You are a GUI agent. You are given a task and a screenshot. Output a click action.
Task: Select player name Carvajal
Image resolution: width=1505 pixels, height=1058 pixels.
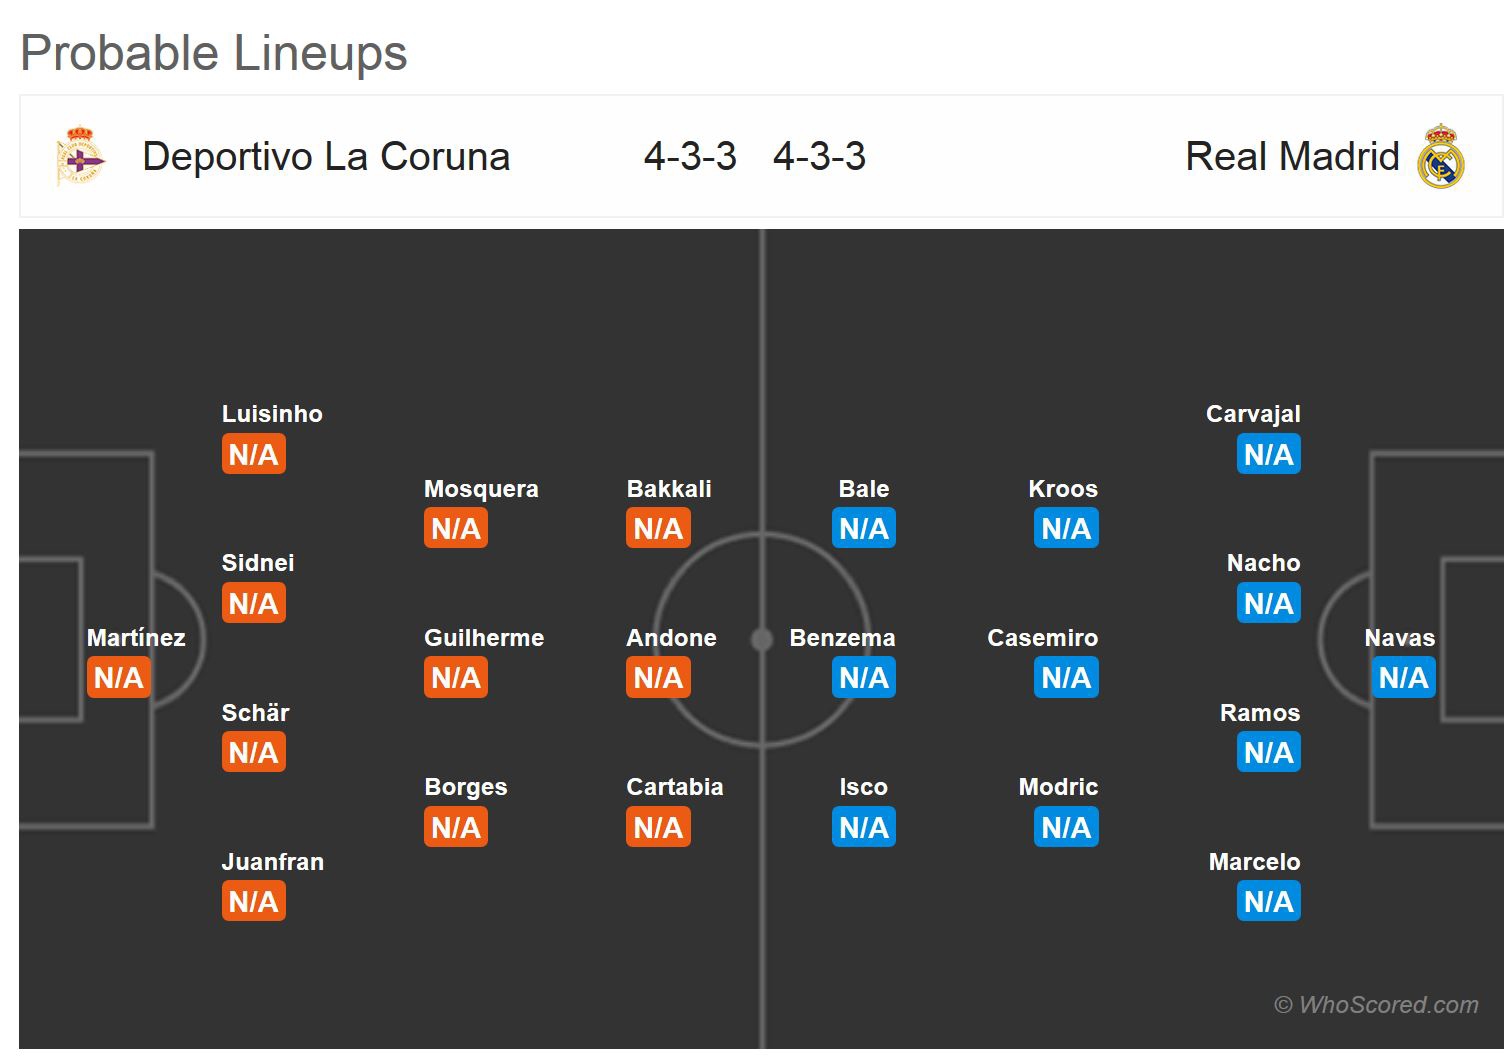1253,414
